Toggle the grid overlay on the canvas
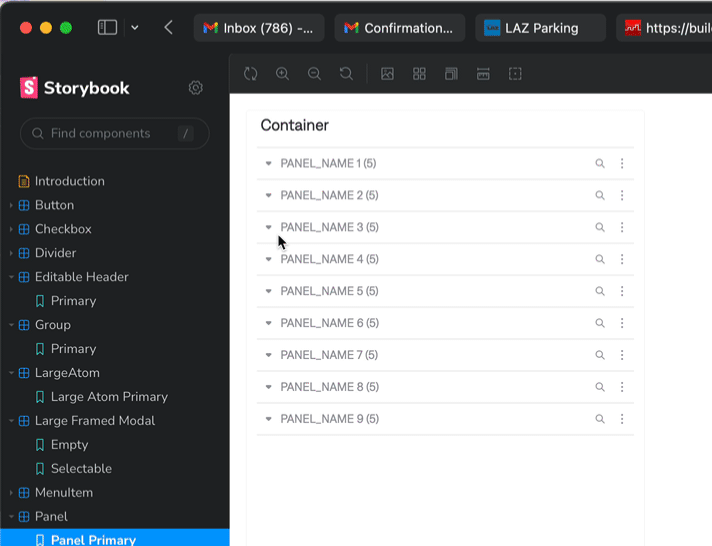Screen dimensions: 712x546 pyautogui.click(x=420, y=74)
